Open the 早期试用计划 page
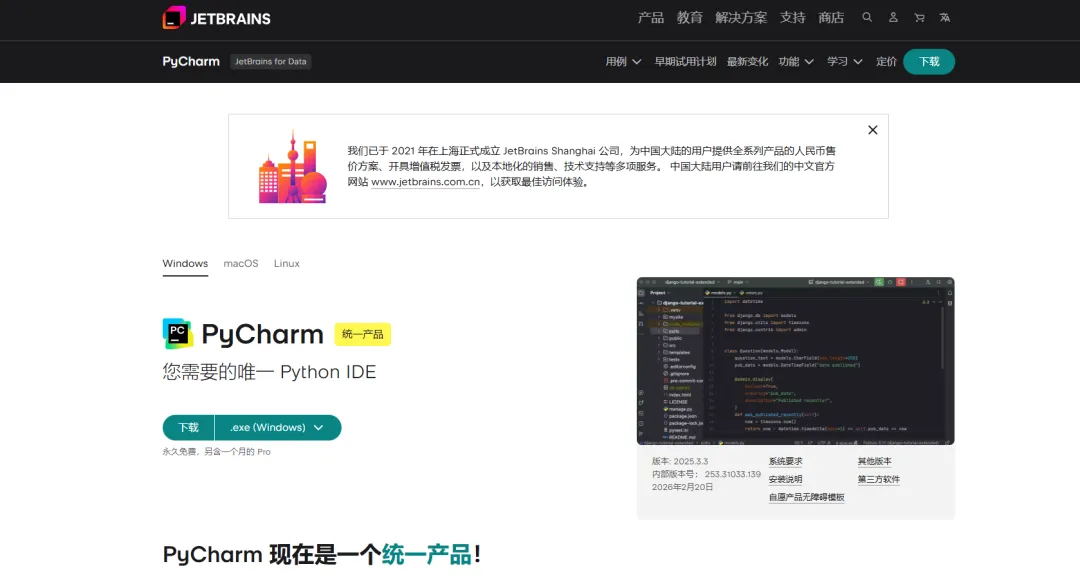This screenshot has width=1080, height=582. point(685,62)
